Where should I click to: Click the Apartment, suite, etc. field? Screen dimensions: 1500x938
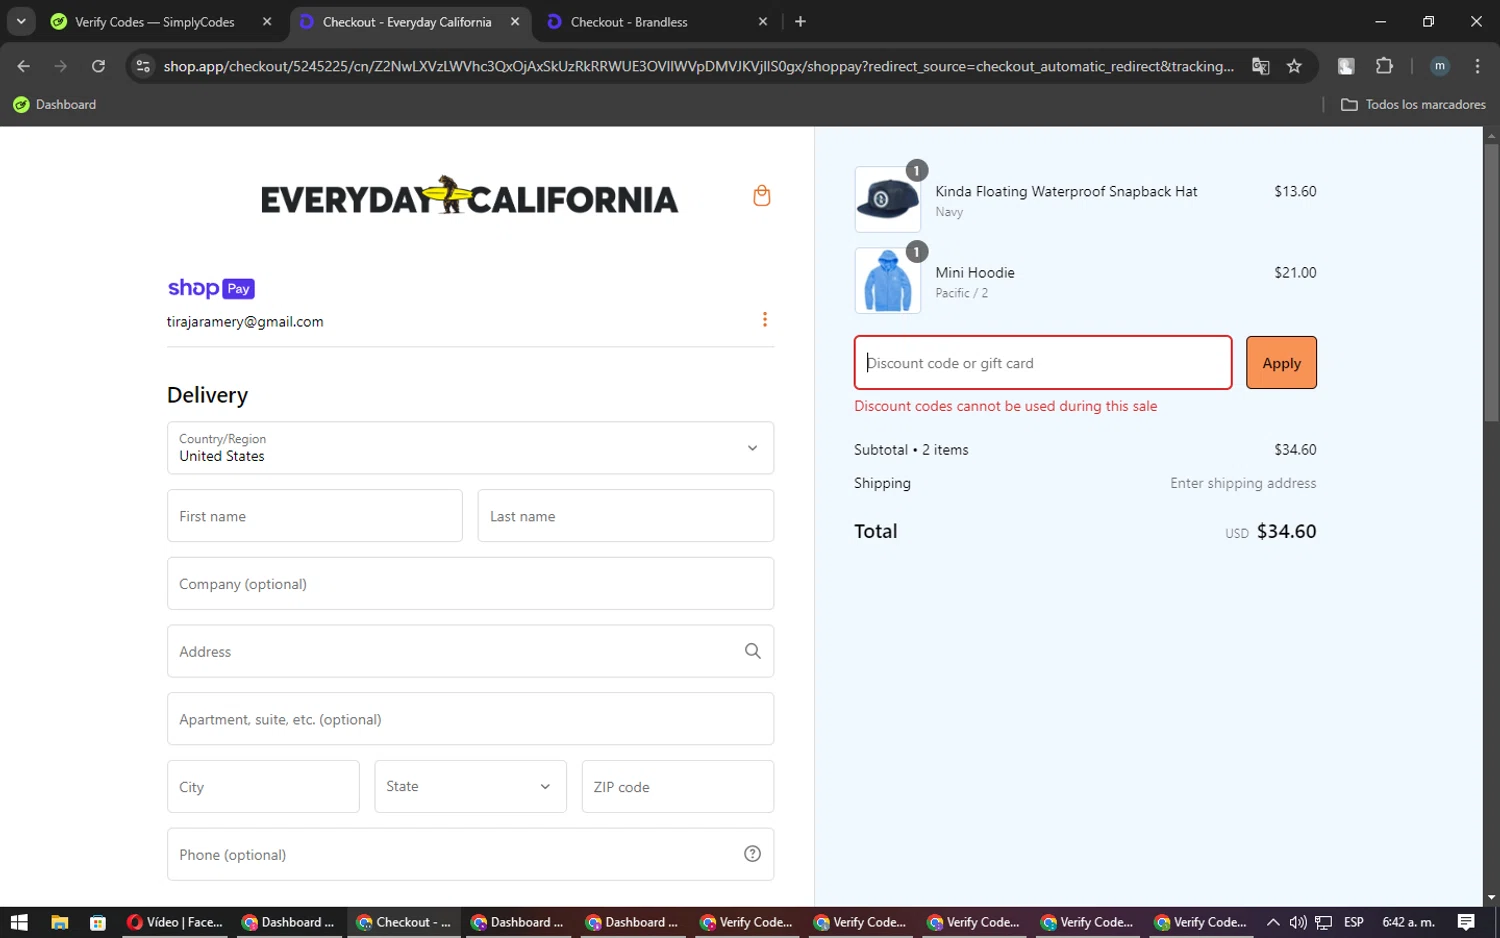point(470,719)
